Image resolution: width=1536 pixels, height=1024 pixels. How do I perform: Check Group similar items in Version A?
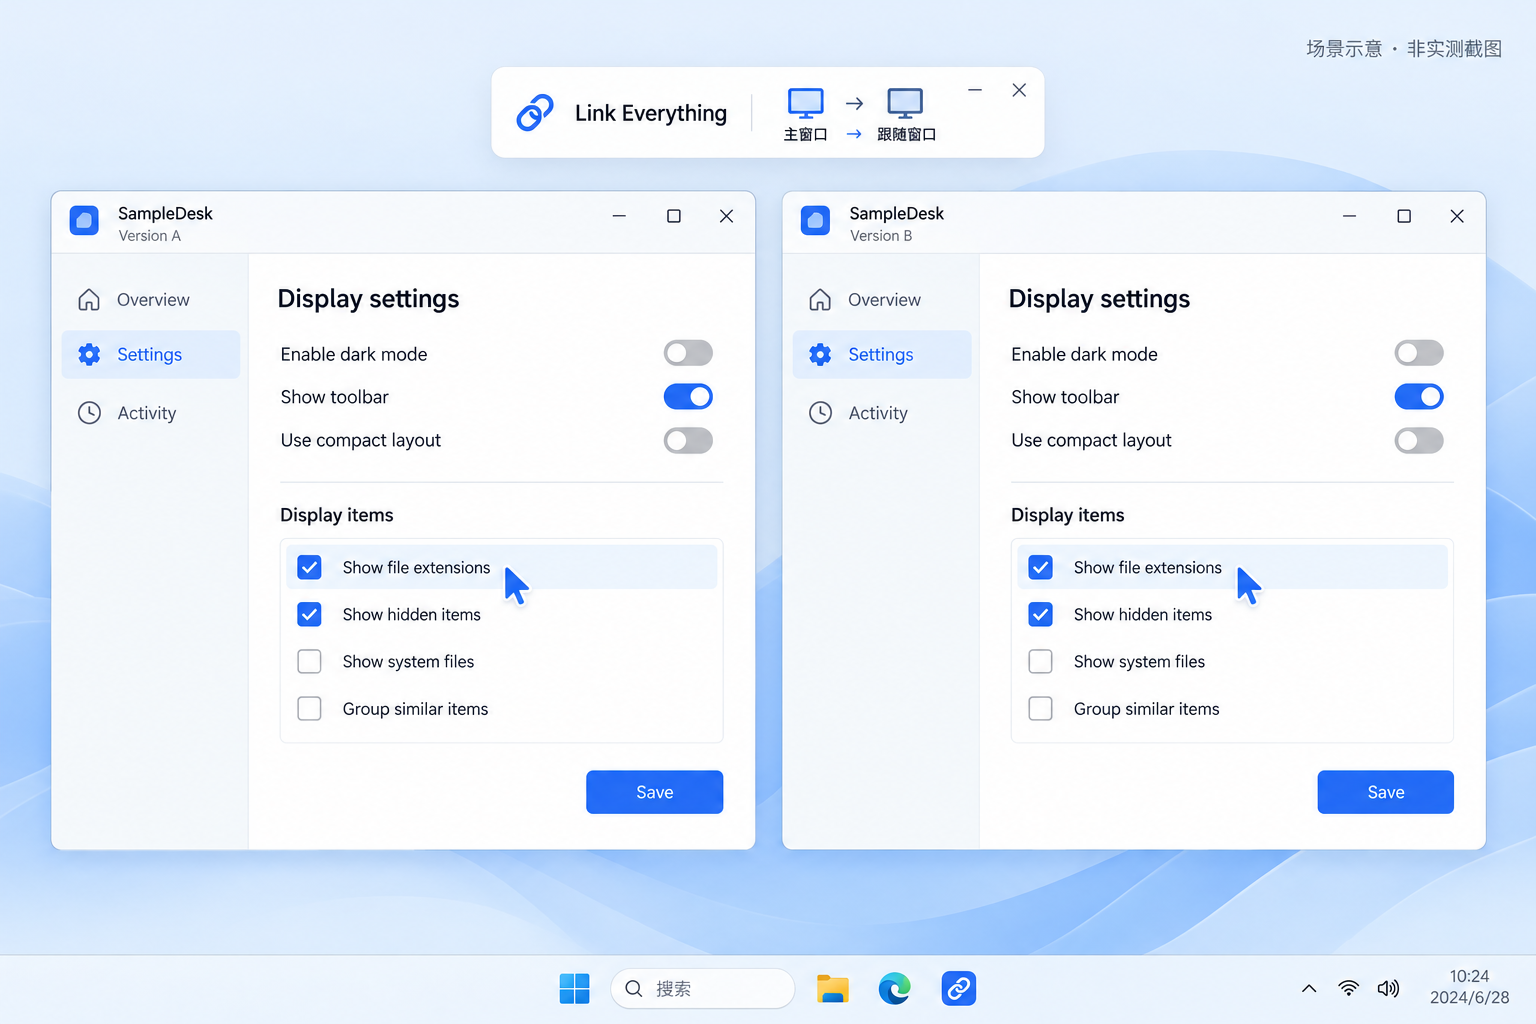tap(310, 709)
